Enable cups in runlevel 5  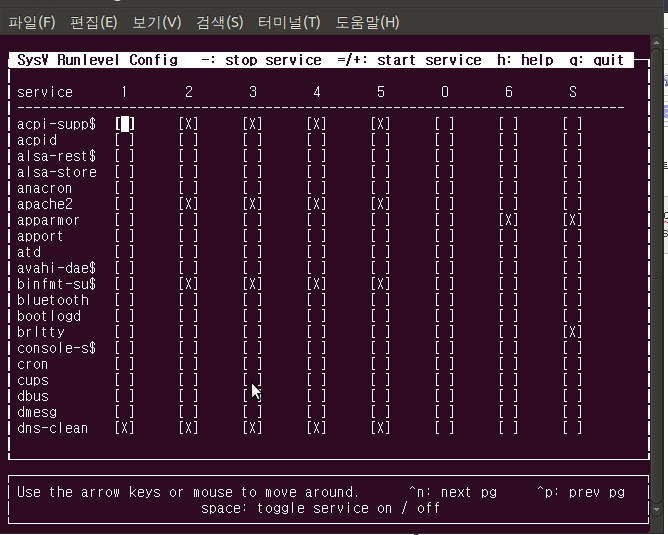[x=380, y=380]
